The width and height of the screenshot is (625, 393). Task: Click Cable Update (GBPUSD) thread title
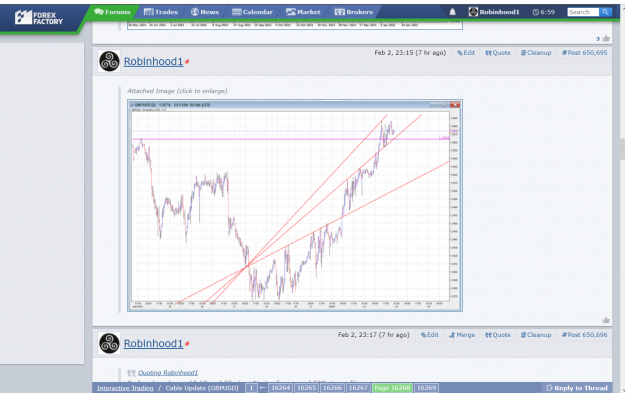[202, 388]
